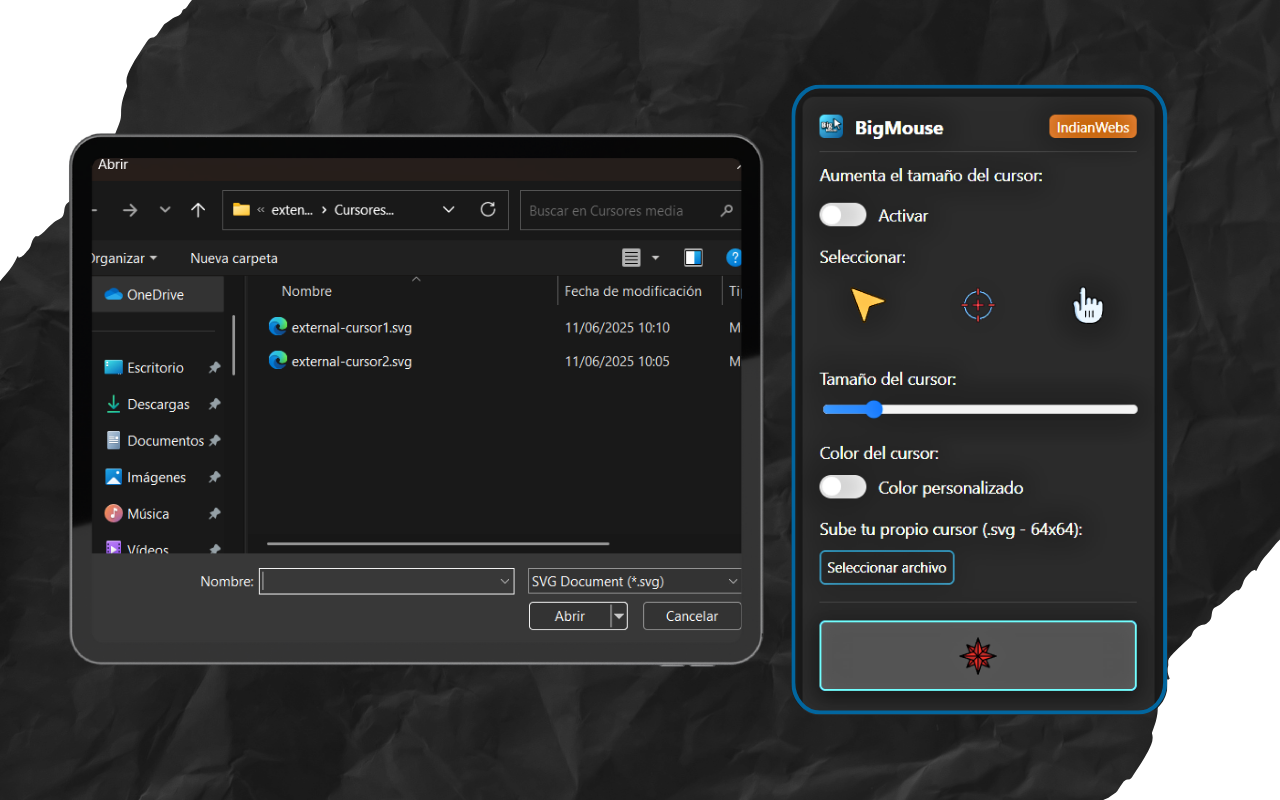Image resolution: width=1280 pixels, height=800 pixels.
Task: Click the Tamaño del cursor slider handle
Action: click(874, 409)
